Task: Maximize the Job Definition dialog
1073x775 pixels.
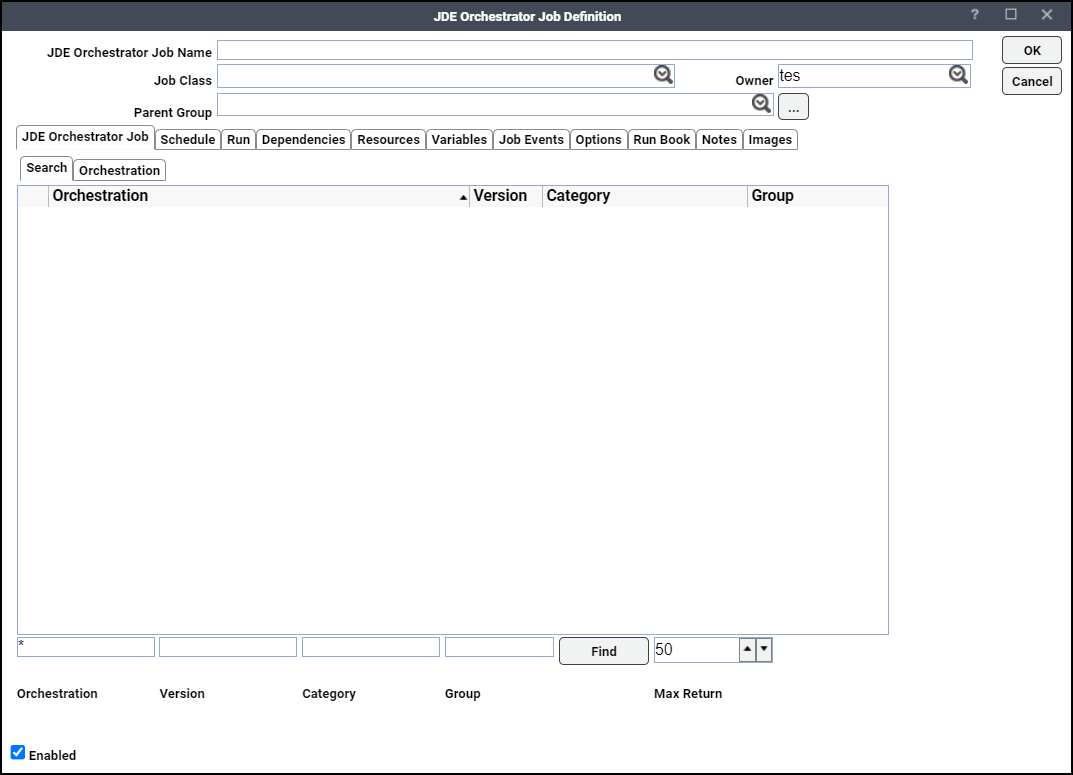Action: click(x=1011, y=14)
